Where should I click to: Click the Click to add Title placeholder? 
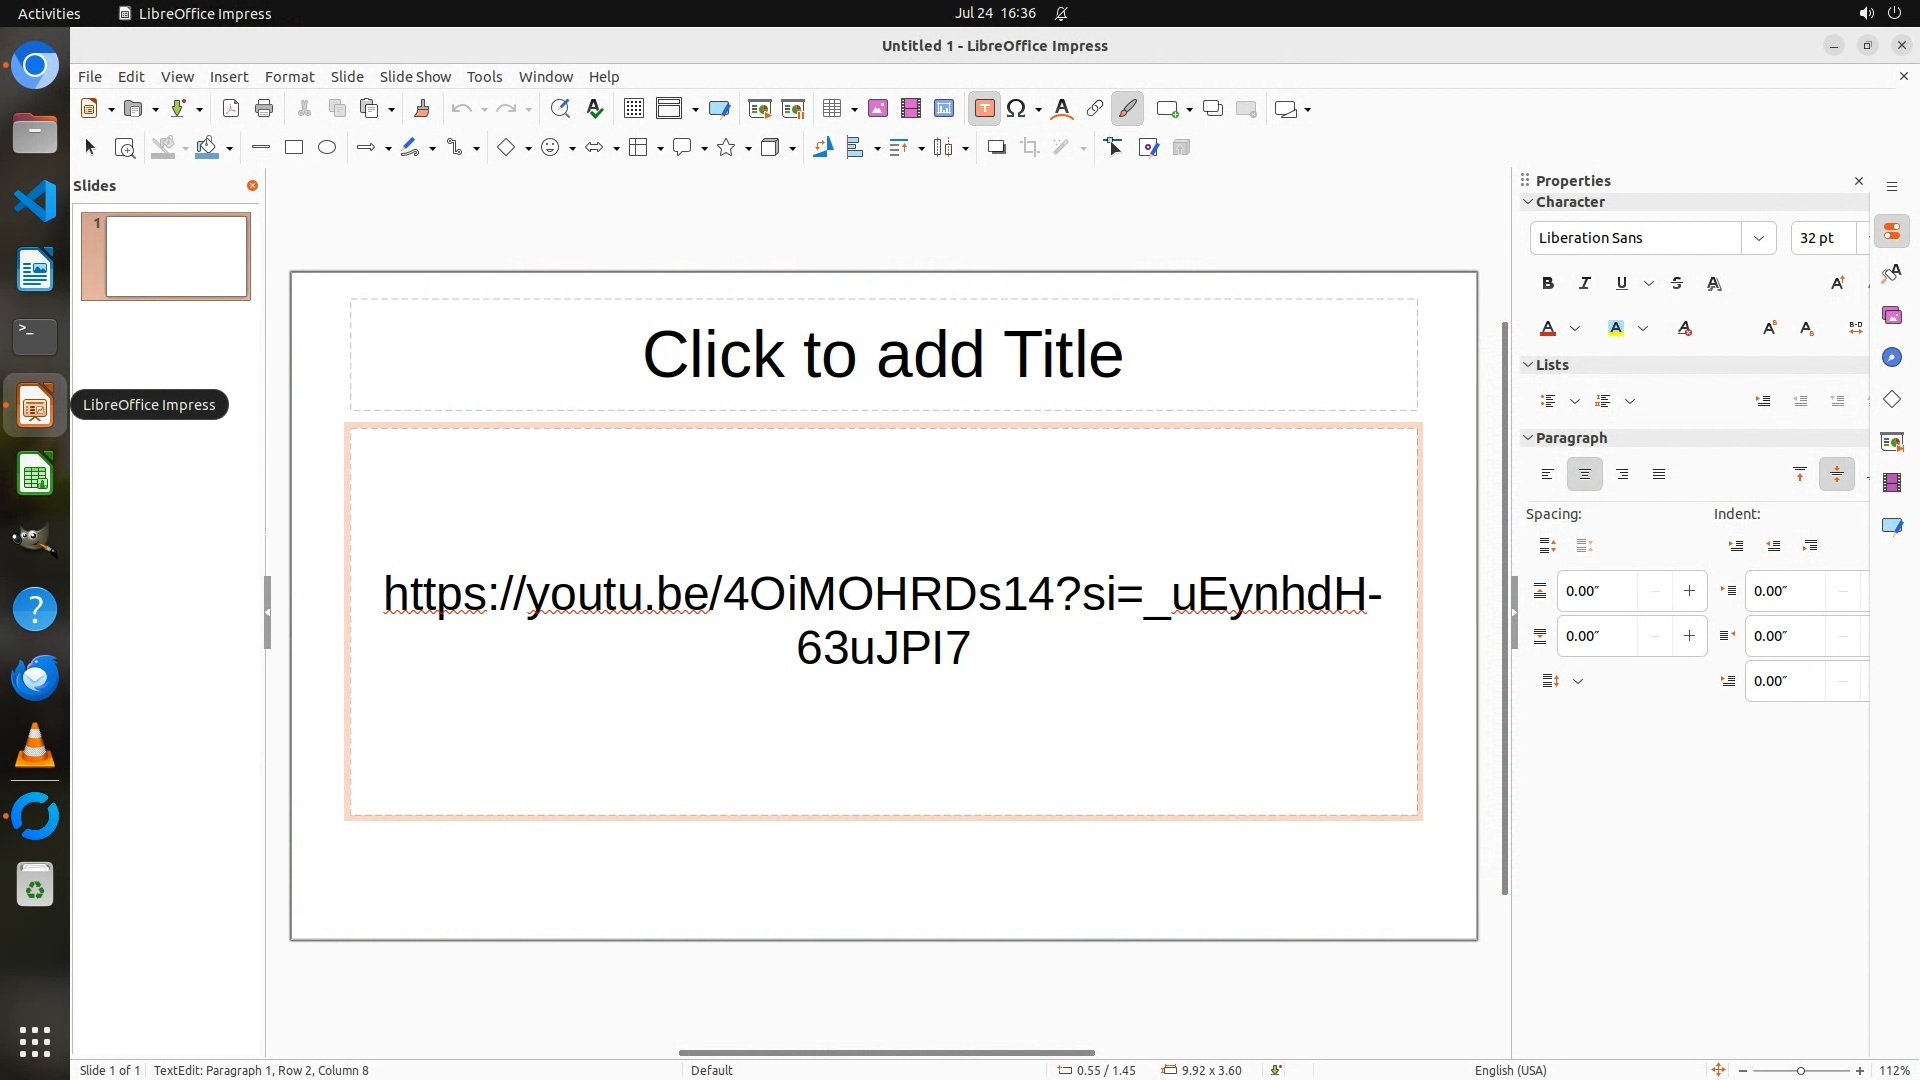click(883, 355)
